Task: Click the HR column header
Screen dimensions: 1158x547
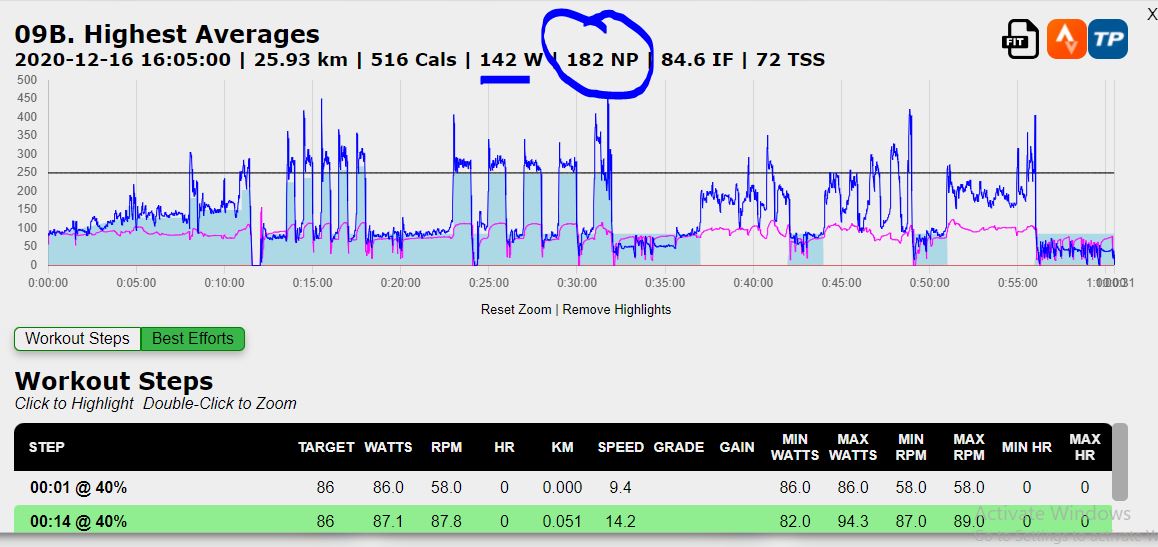Action: 504,447
